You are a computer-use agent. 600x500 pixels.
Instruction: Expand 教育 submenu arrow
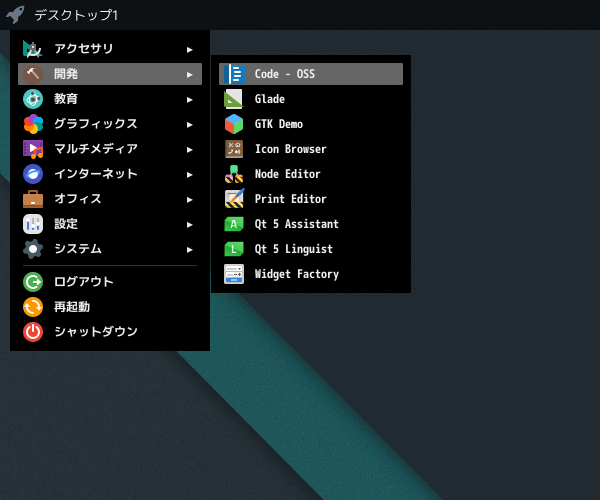(x=189, y=100)
